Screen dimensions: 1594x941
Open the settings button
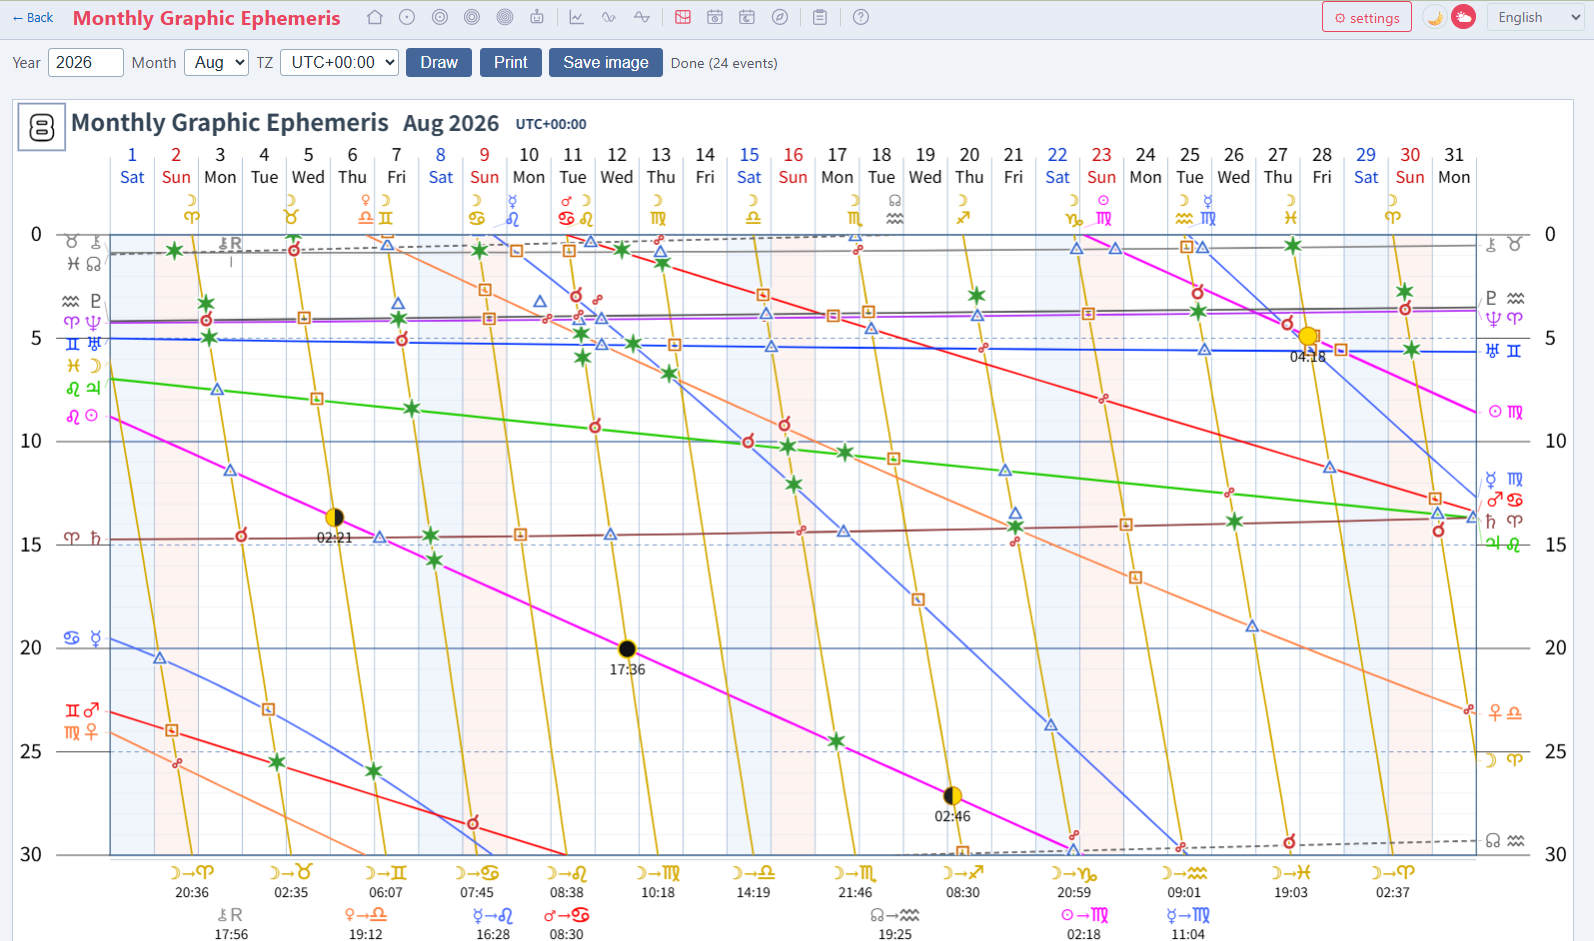coord(1367,17)
